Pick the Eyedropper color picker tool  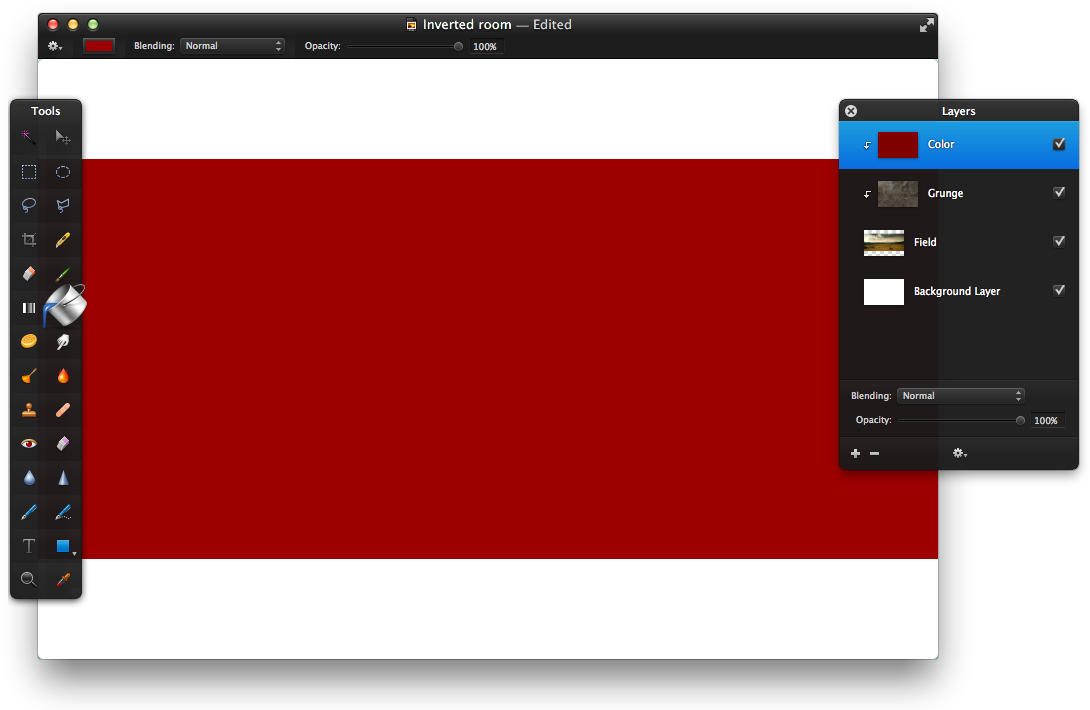pyautogui.click(x=63, y=580)
